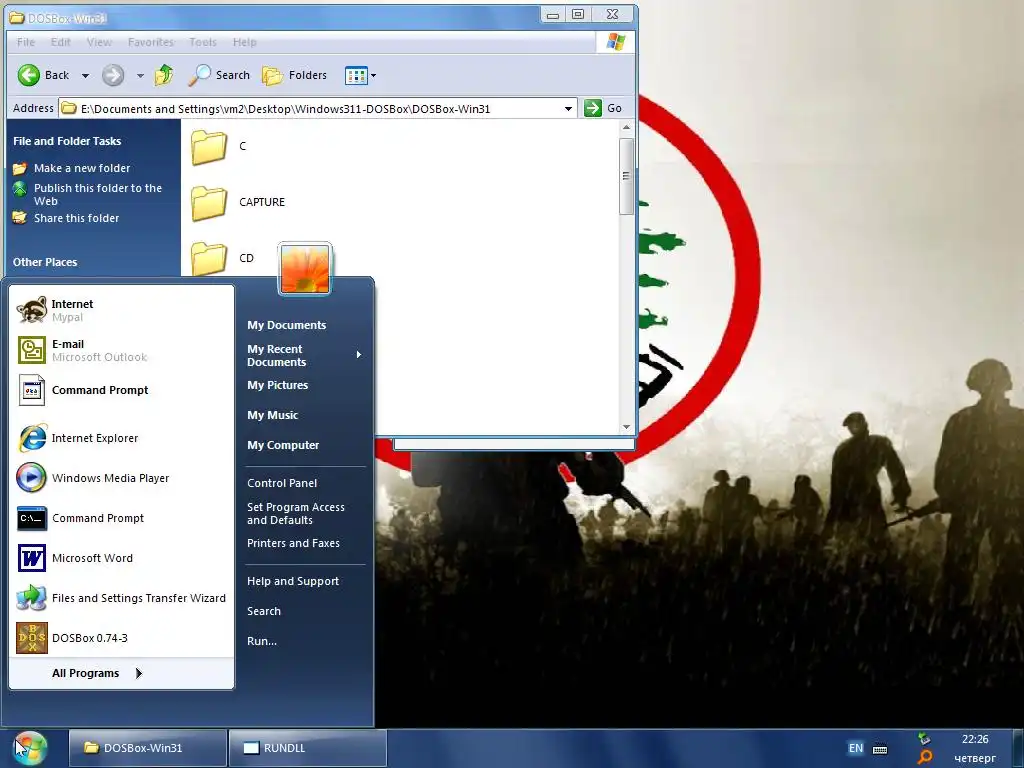Launch DOSBox 0.74-3 icon
Screen dimensions: 1024x768
[x=31, y=638]
